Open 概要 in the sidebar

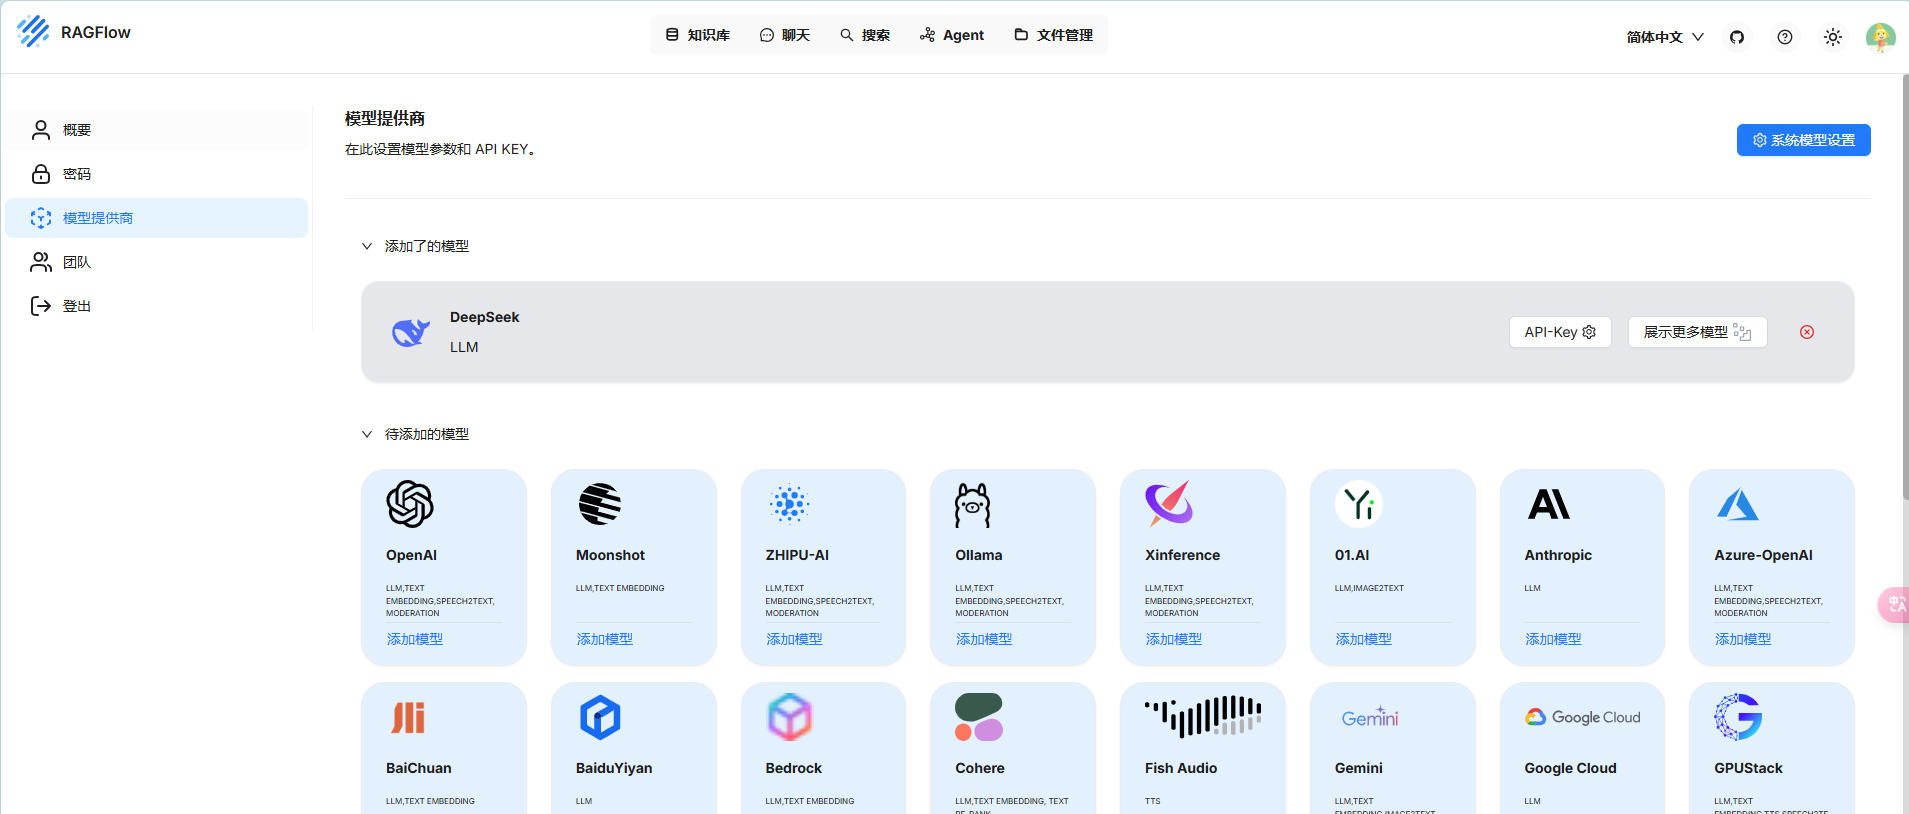coord(157,130)
